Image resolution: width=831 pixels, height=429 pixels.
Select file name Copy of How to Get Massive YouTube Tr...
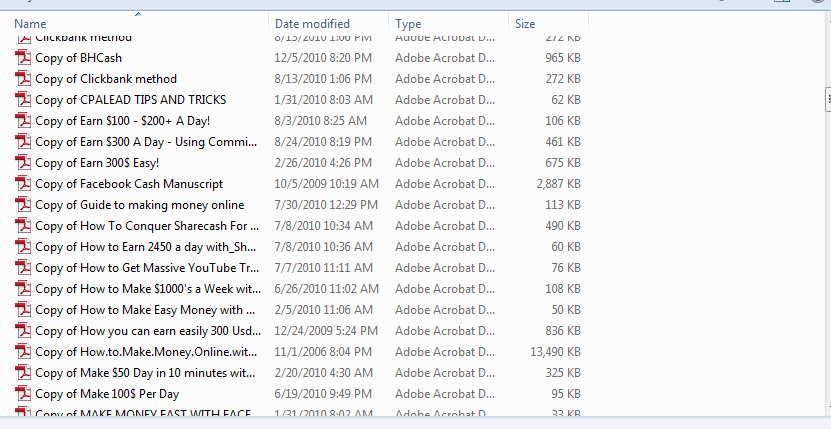point(147,267)
